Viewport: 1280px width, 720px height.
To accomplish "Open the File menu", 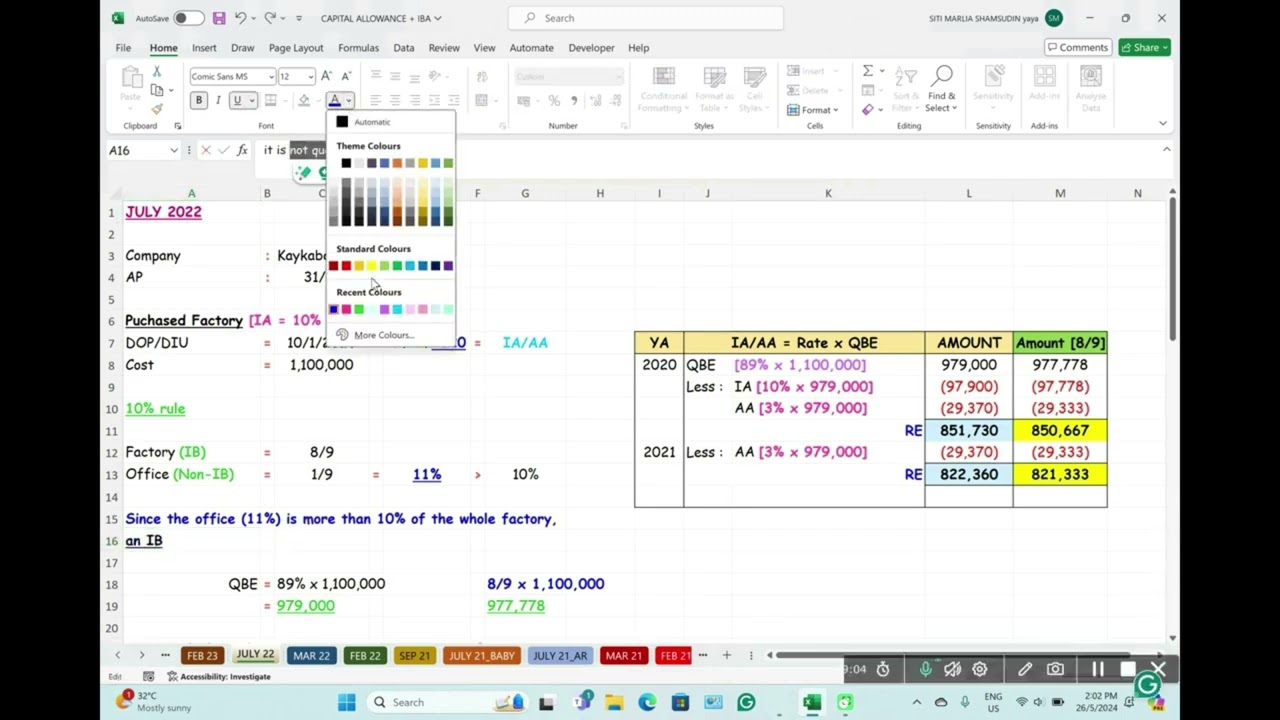I will tap(123, 47).
